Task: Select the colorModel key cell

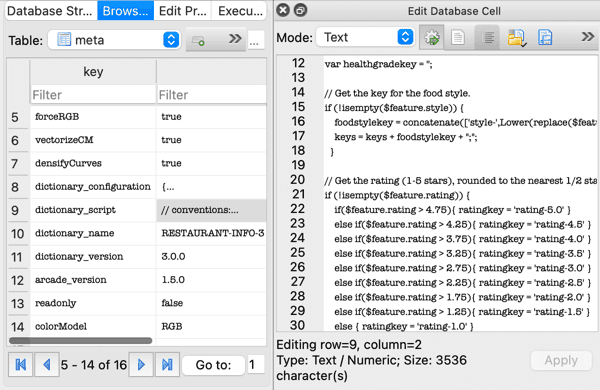Action: [93, 327]
